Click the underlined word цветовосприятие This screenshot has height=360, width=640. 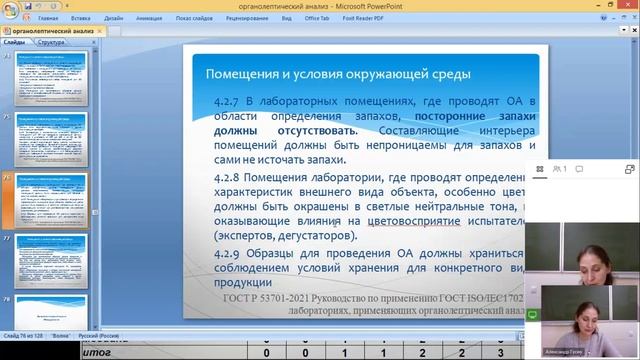[x=413, y=221]
